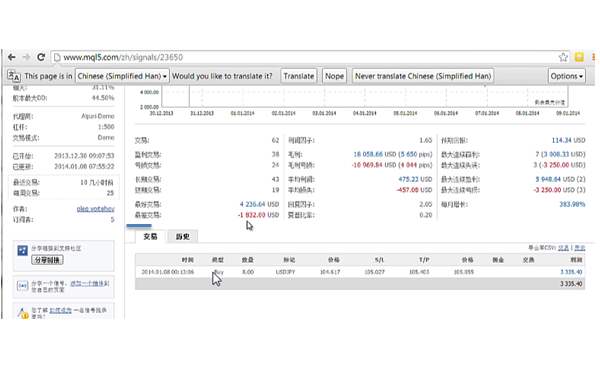Click the open price 104.617
The width and height of the screenshot is (600, 368).
[330, 272]
